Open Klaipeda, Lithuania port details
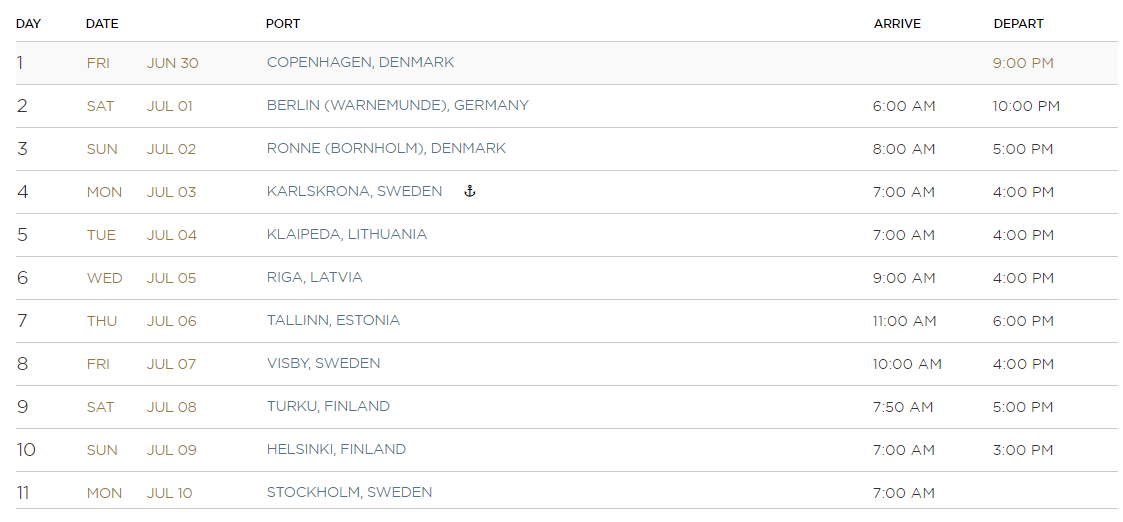 [x=347, y=234]
